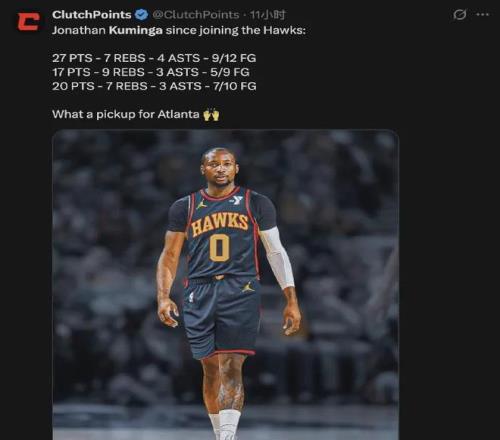
Task: Select the 20 PTS stat line
Action: point(154,86)
